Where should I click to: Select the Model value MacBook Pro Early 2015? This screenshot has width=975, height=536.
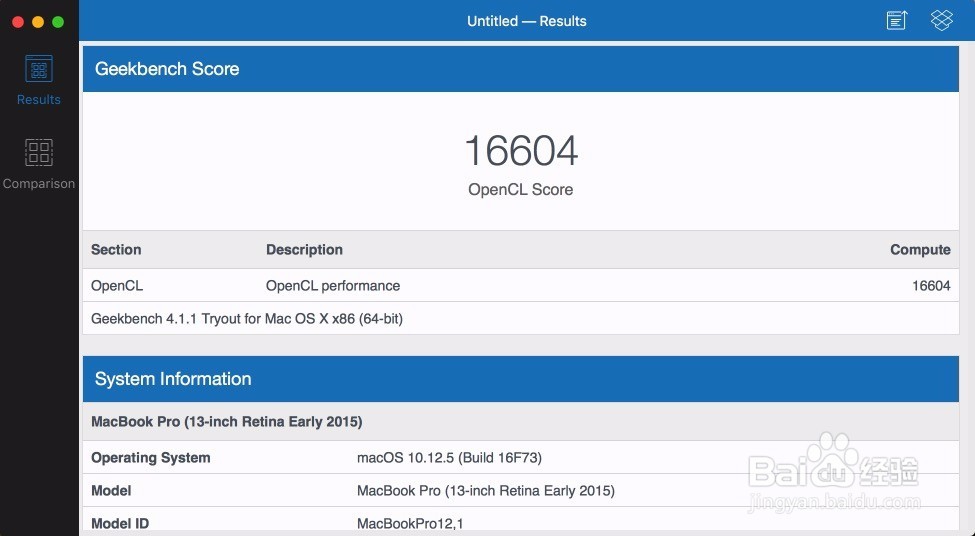pos(486,491)
